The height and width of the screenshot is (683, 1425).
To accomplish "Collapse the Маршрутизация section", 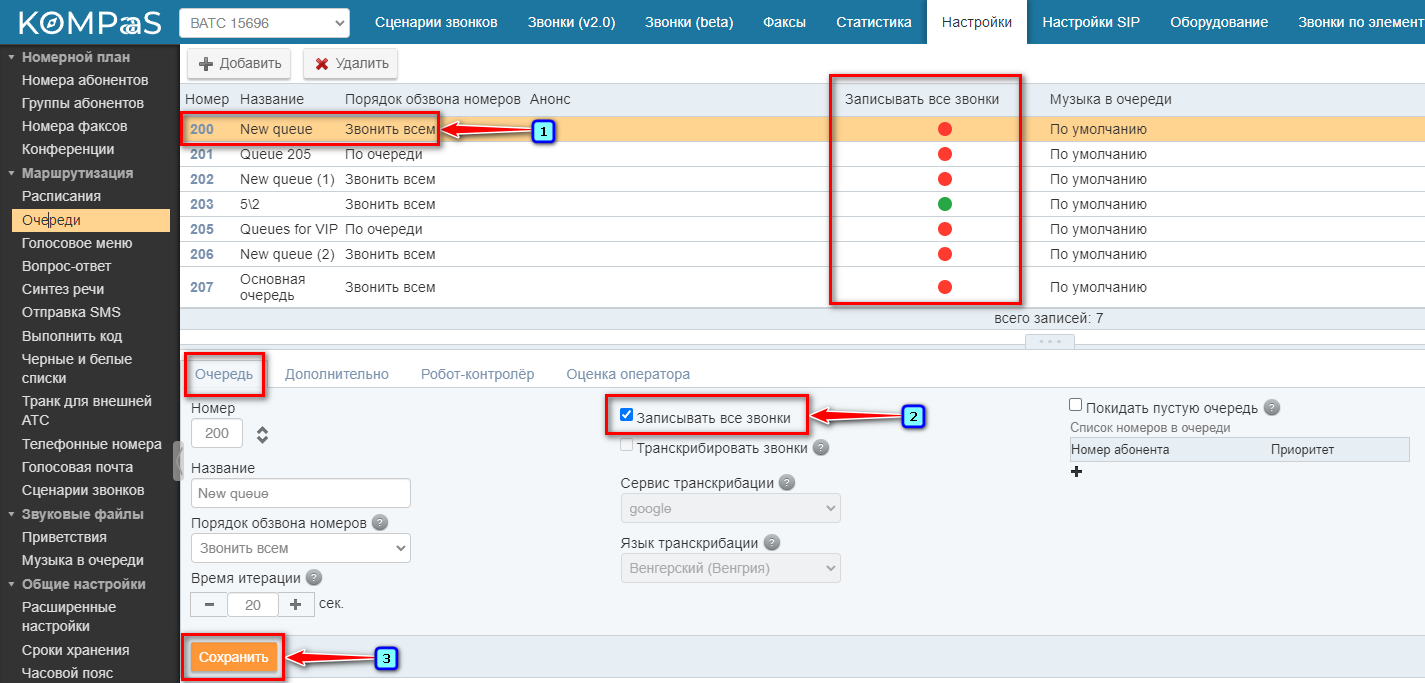I will coord(11,173).
